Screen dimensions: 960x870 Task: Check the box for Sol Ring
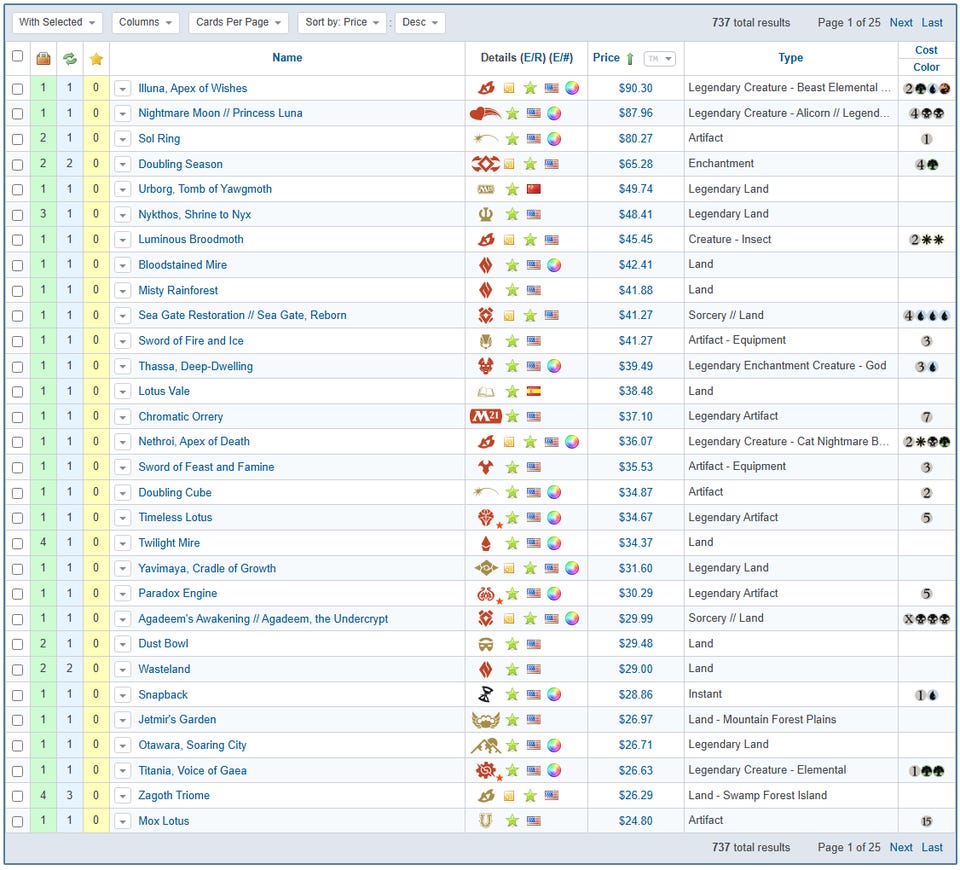pos(18,139)
